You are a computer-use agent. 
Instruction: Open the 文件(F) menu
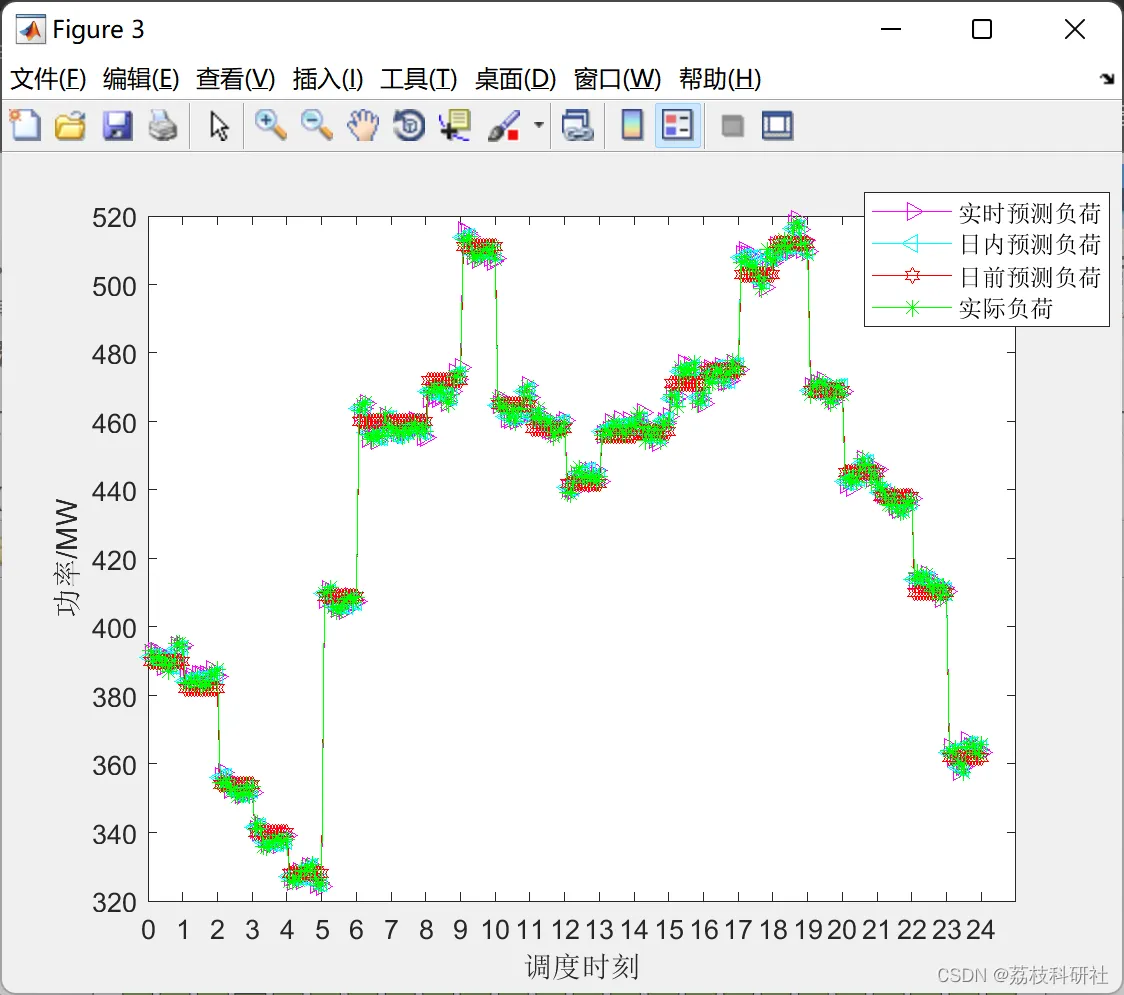[48, 78]
